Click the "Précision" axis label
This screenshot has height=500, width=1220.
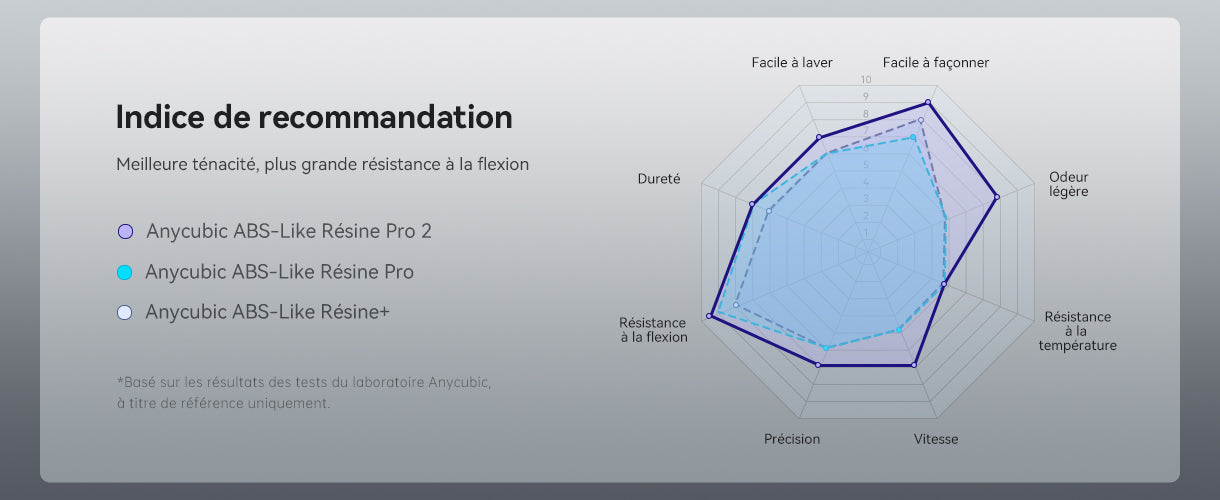[792, 439]
